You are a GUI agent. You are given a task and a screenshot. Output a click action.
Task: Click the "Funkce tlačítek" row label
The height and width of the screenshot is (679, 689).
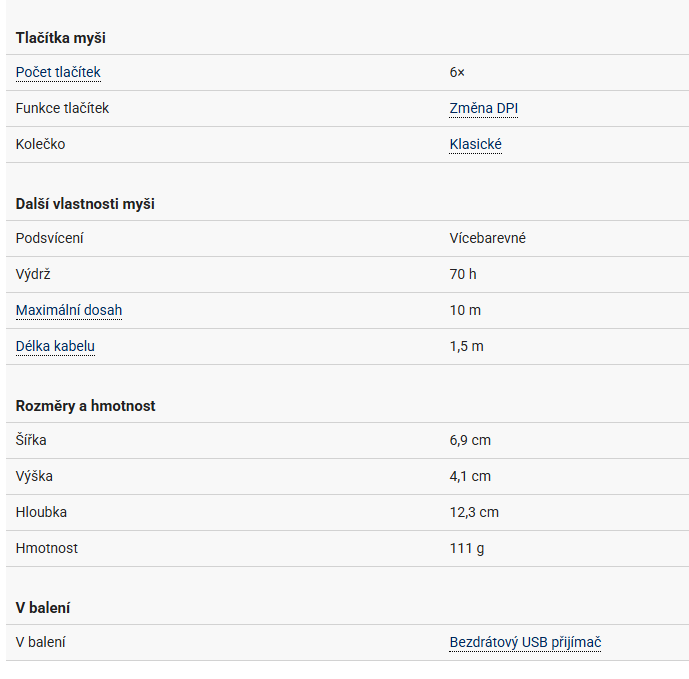click(x=62, y=108)
